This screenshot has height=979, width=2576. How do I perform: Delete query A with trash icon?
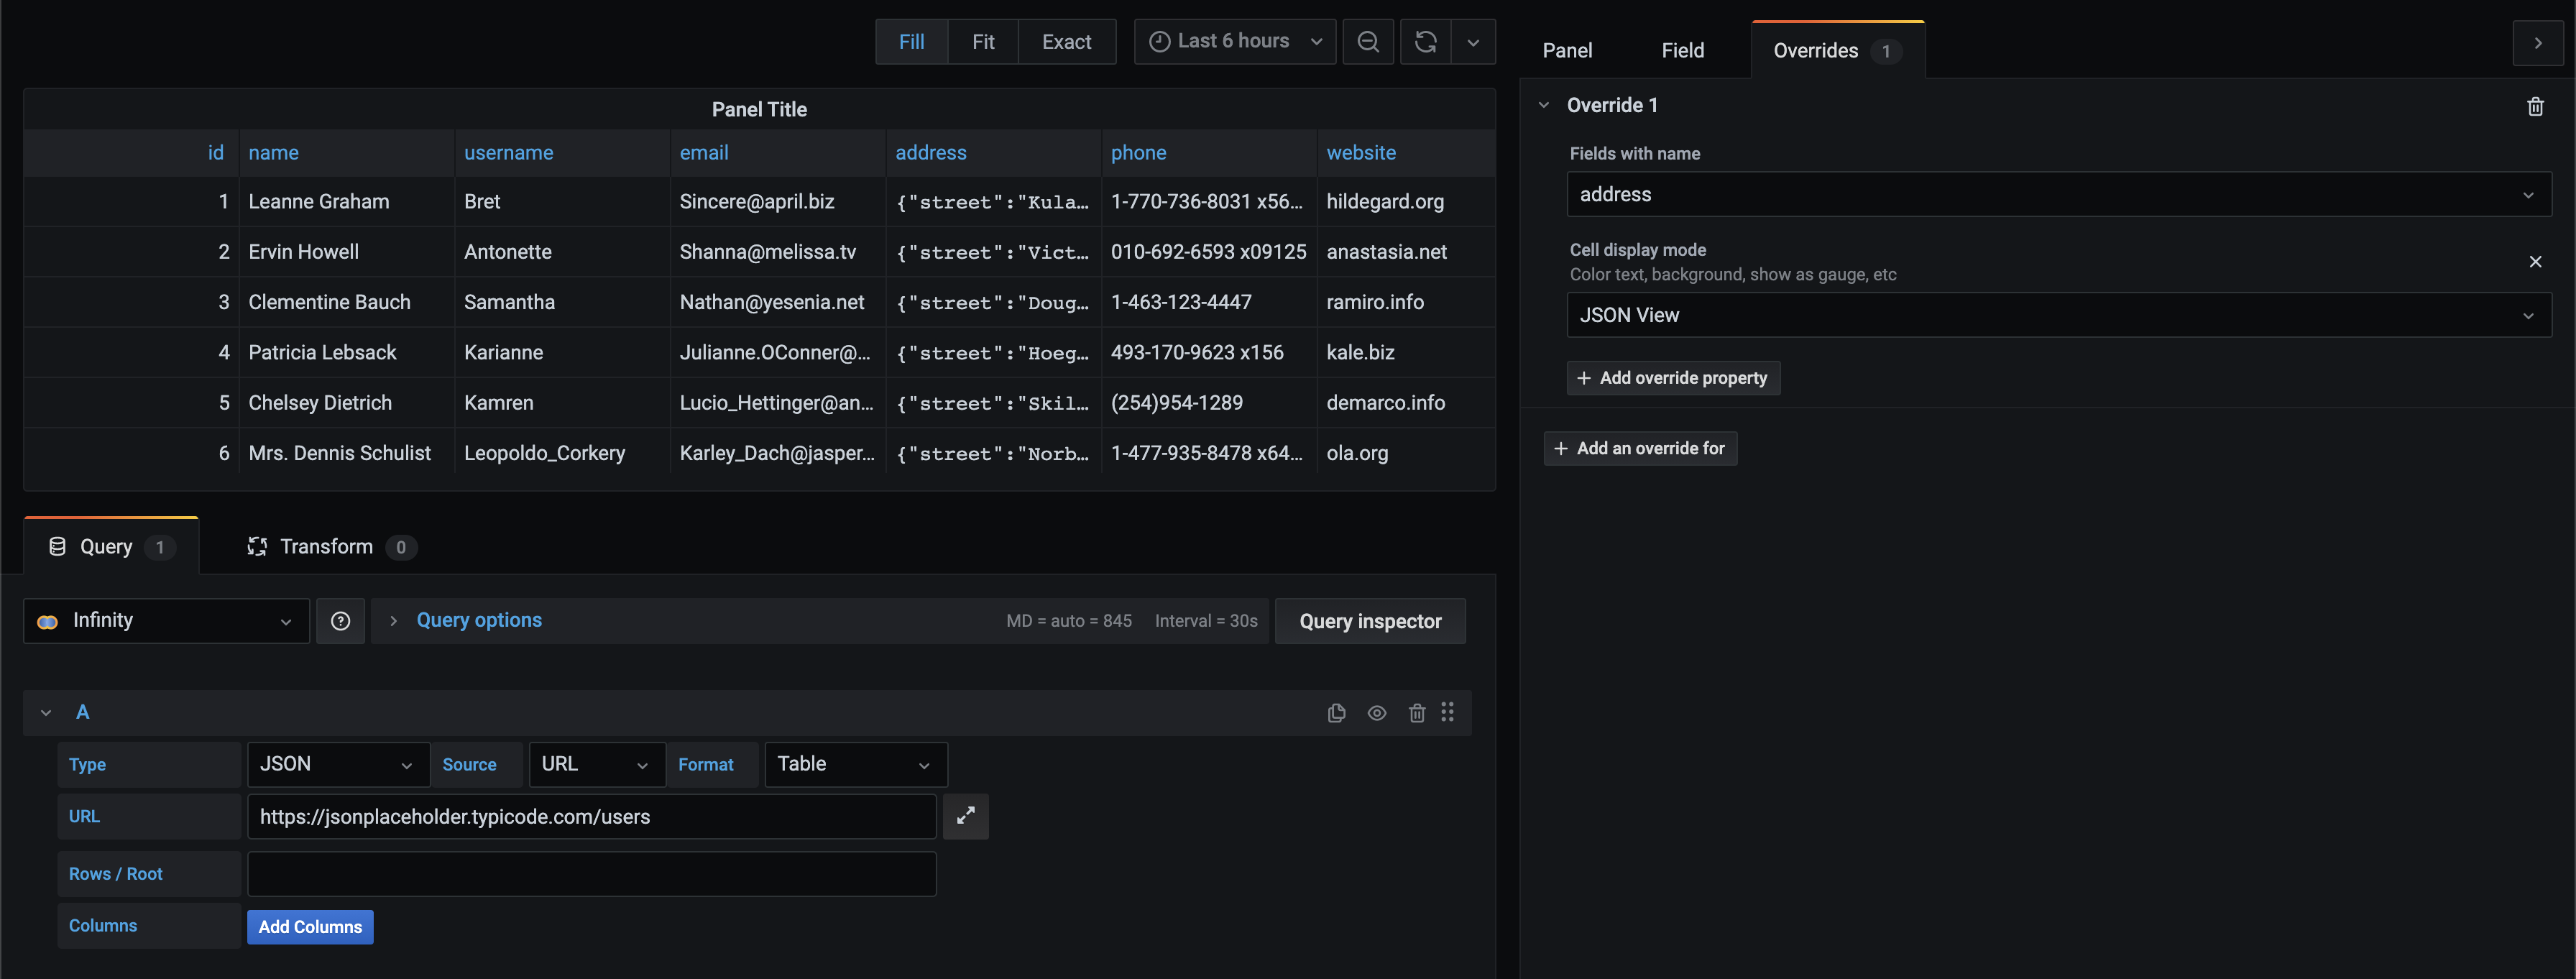click(1417, 712)
